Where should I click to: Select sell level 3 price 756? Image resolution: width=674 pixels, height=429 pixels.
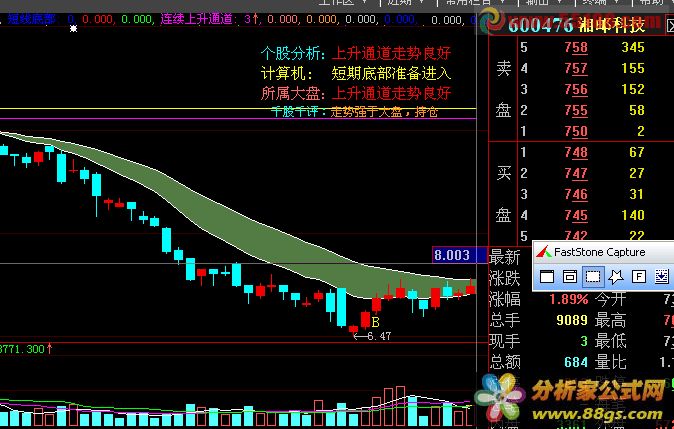(x=576, y=89)
